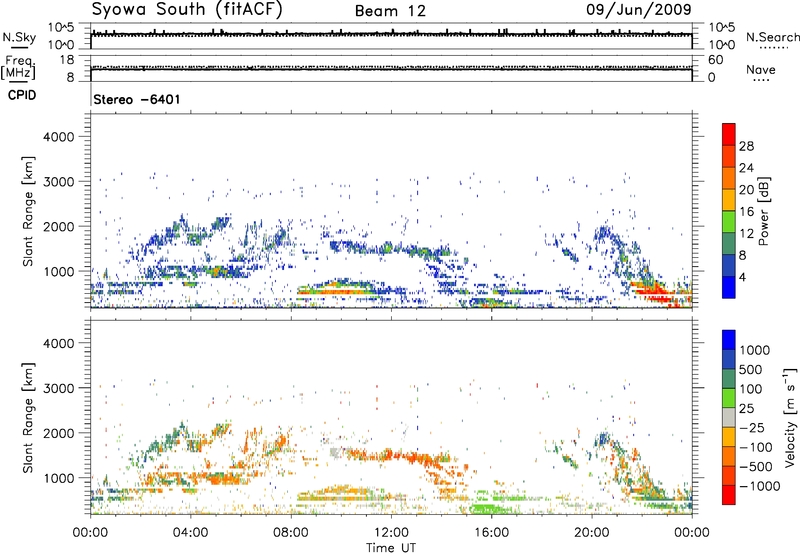Pick the light green segment of the power colorbar
The height and width of the screenshot is (554, 800).
click(729, 222)
